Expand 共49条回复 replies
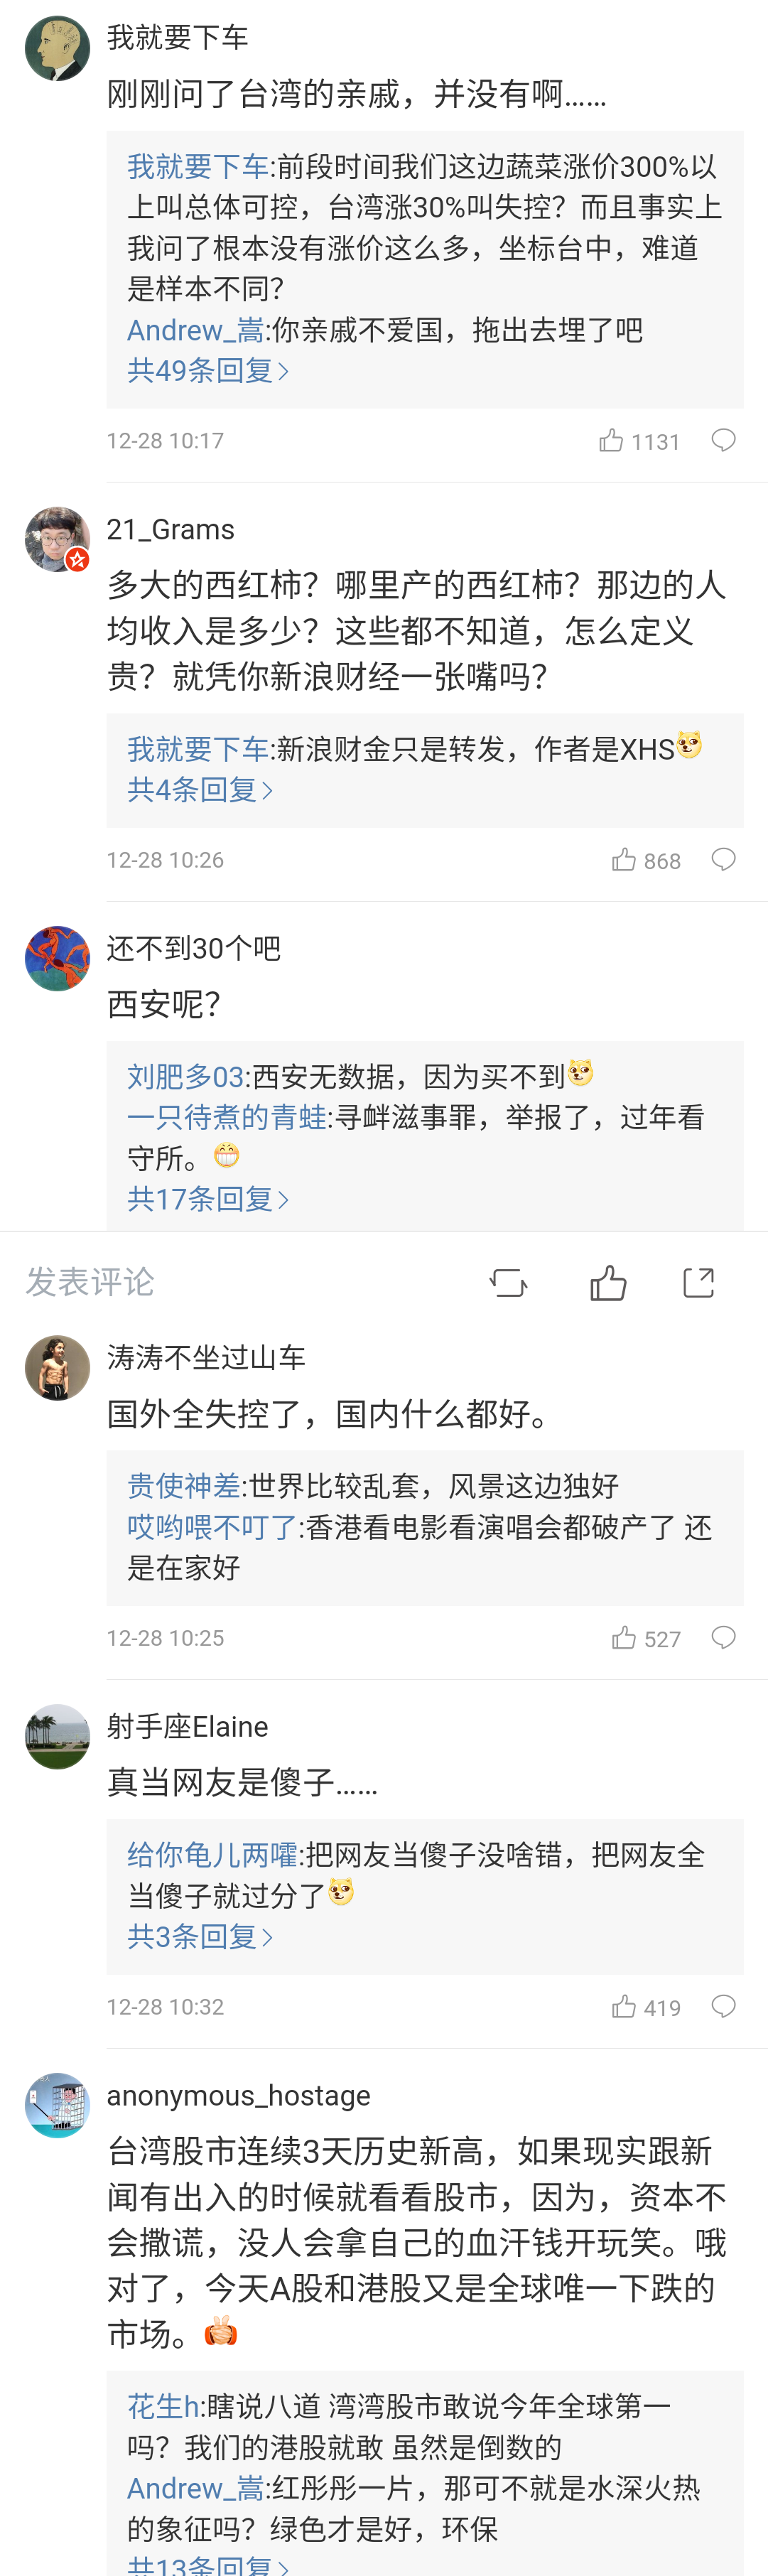This screenshot has height=2576, width=768. pos(208,371)
